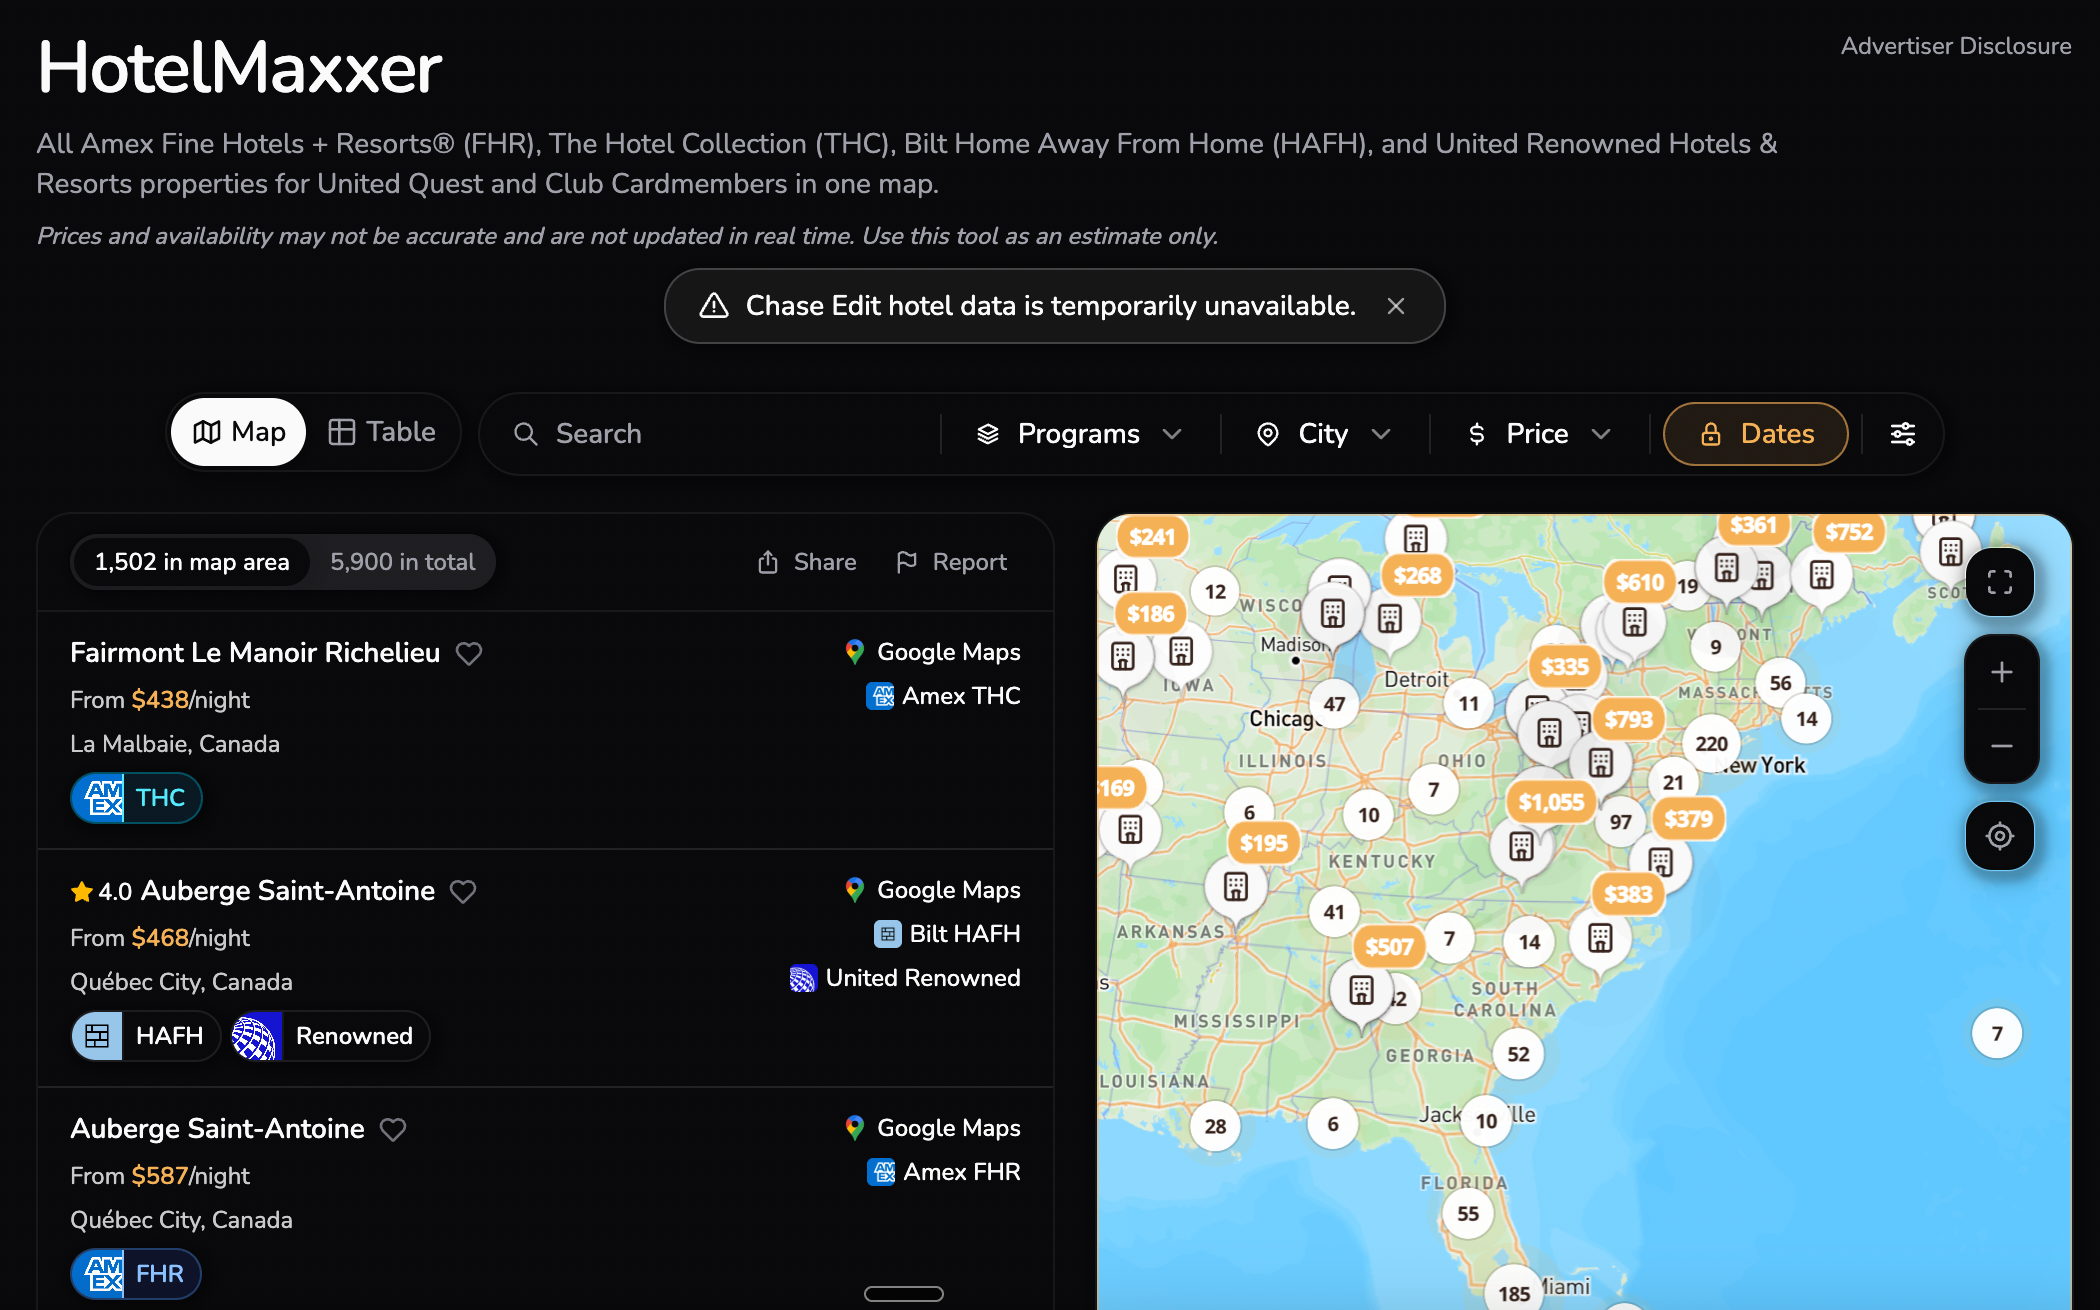This screenshot has width=2100, height=1310.
Task: Show the 5,900 in total list
Action: point(403,562)
